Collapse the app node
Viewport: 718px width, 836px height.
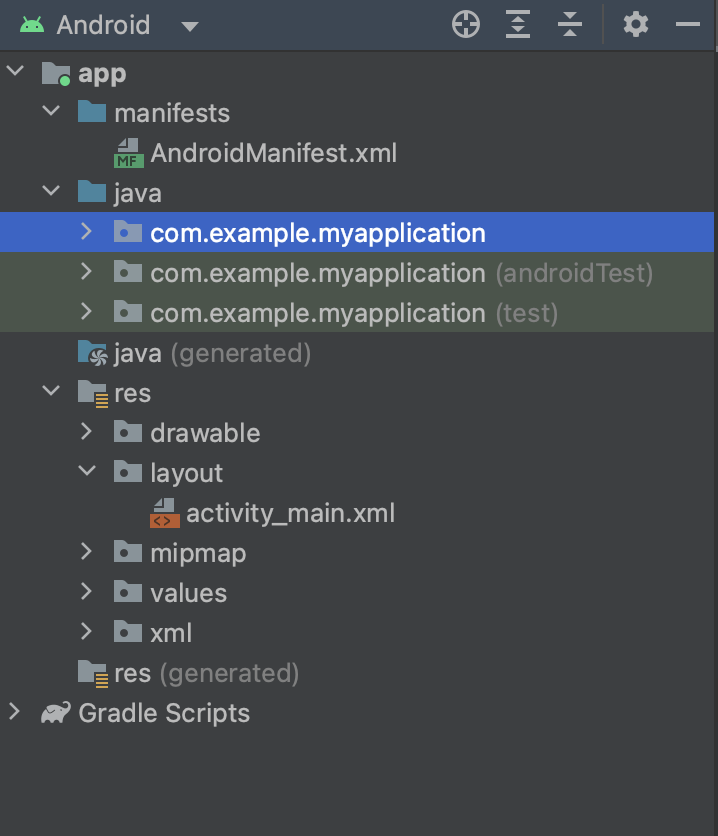(x=14, y=72)
